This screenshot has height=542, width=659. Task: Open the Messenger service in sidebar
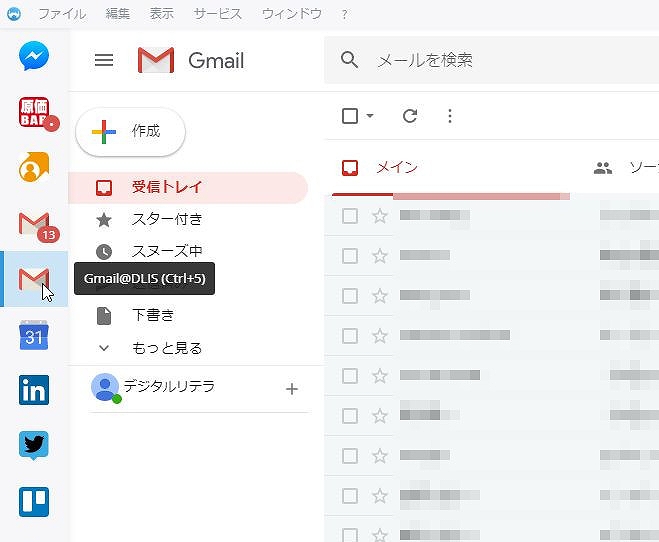point(34,56)
